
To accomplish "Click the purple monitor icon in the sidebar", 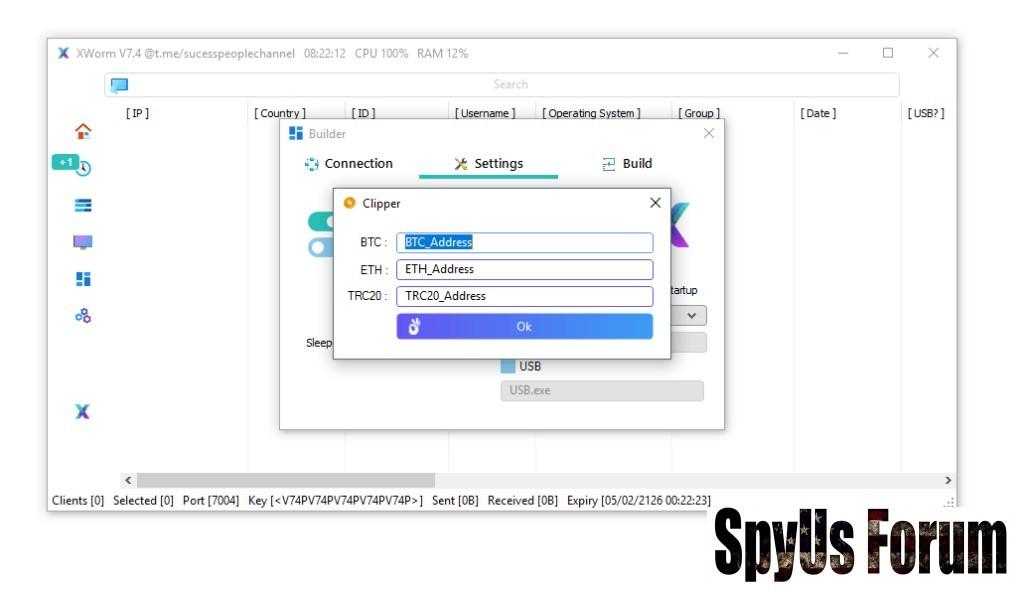I will coord(83,242).
